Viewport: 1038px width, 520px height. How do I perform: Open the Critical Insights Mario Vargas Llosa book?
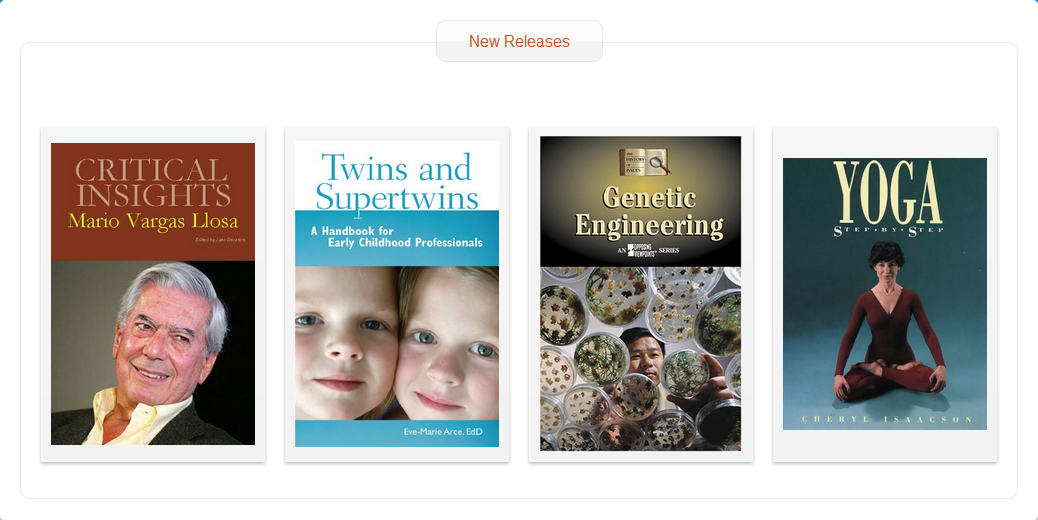(x=153, y=294)
